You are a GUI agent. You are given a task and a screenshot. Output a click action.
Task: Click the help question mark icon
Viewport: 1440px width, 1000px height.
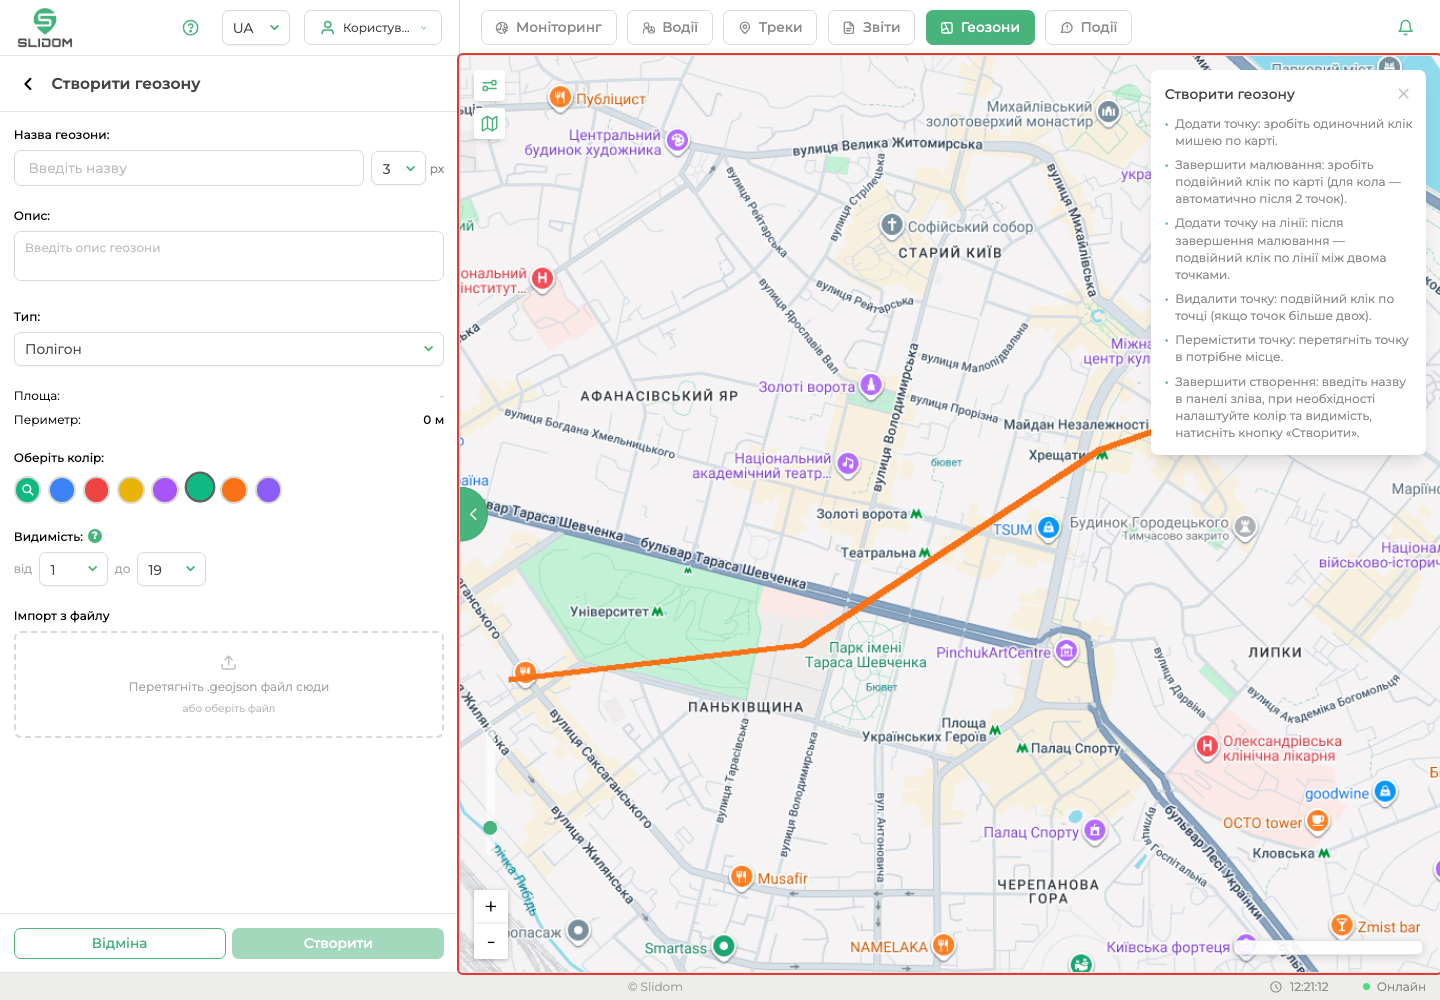191,28
